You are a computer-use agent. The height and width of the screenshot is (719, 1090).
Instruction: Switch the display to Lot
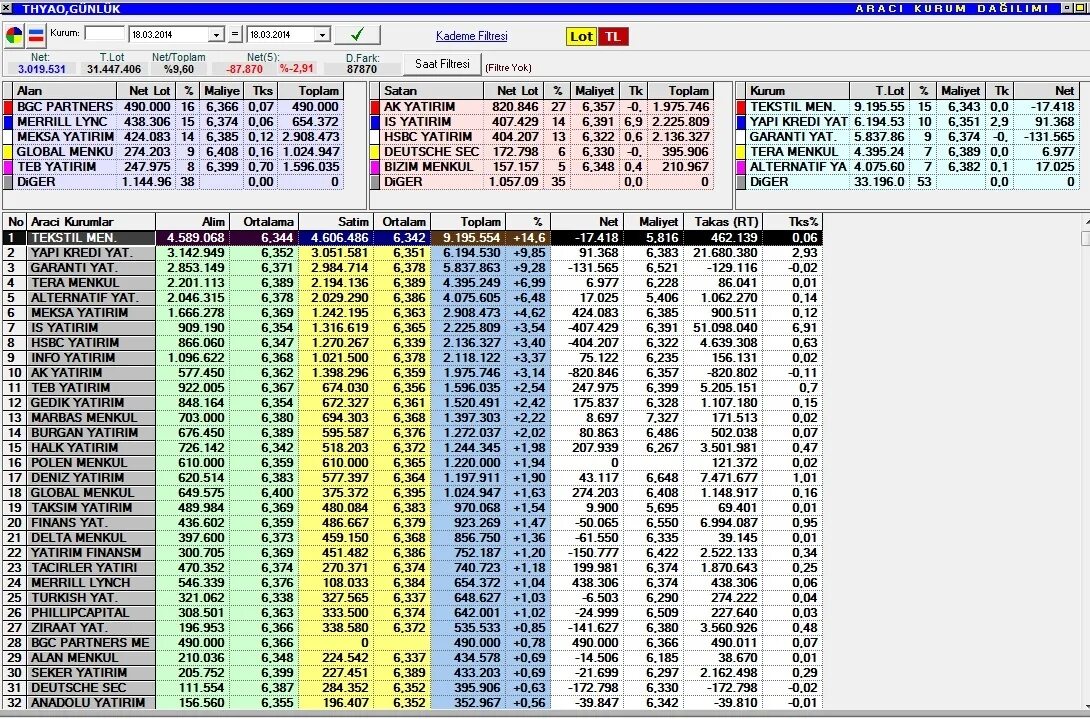point(581,36)
